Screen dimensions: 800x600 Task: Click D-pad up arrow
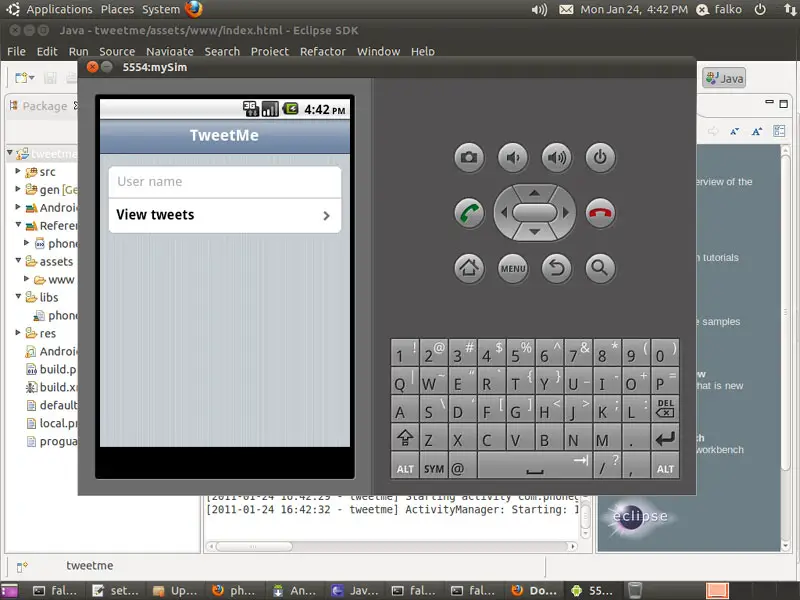(534, 193)
